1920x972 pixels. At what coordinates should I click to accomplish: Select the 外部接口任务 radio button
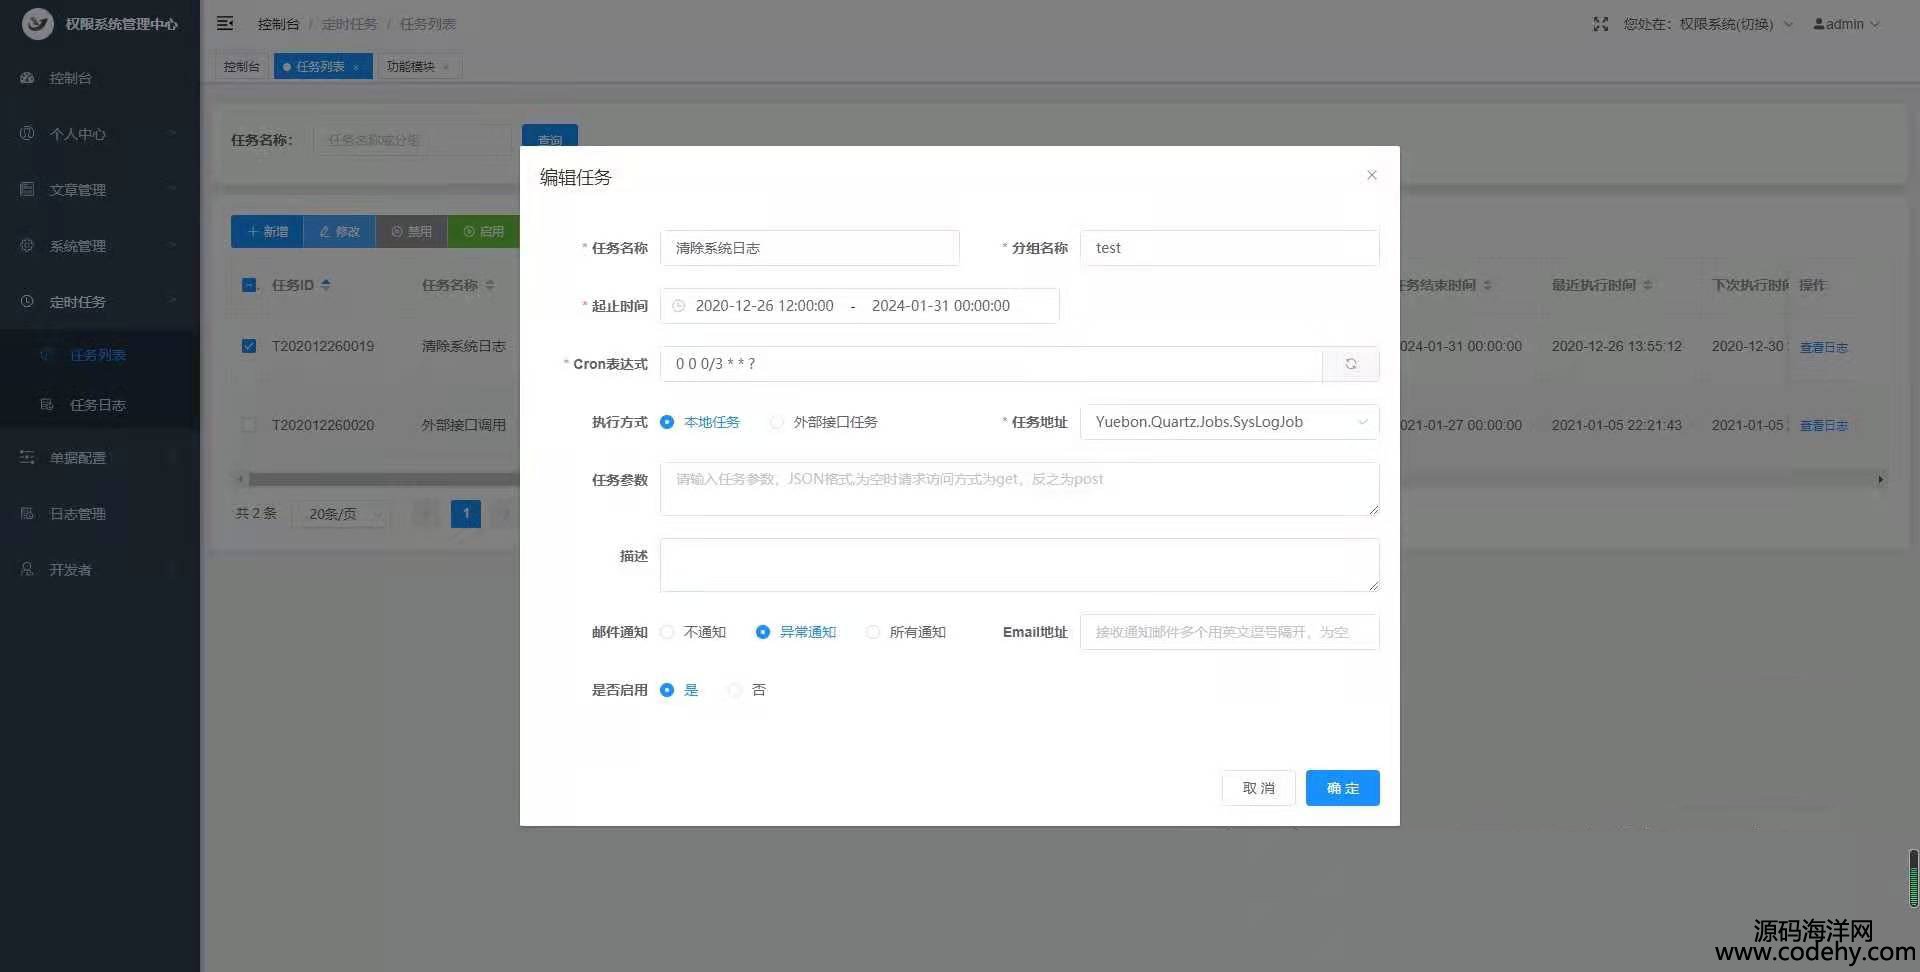click(777, 422)
